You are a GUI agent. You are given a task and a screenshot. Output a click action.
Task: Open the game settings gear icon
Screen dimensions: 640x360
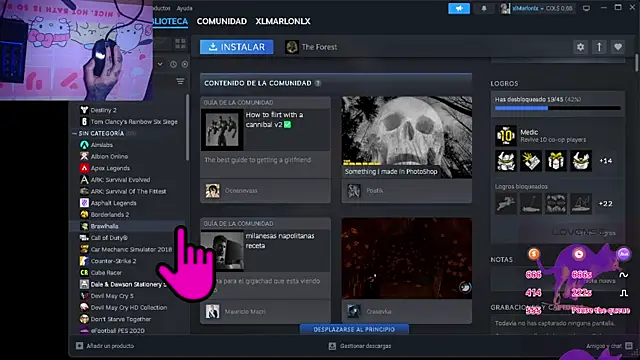pyautogui.click(x=580, y=47)
